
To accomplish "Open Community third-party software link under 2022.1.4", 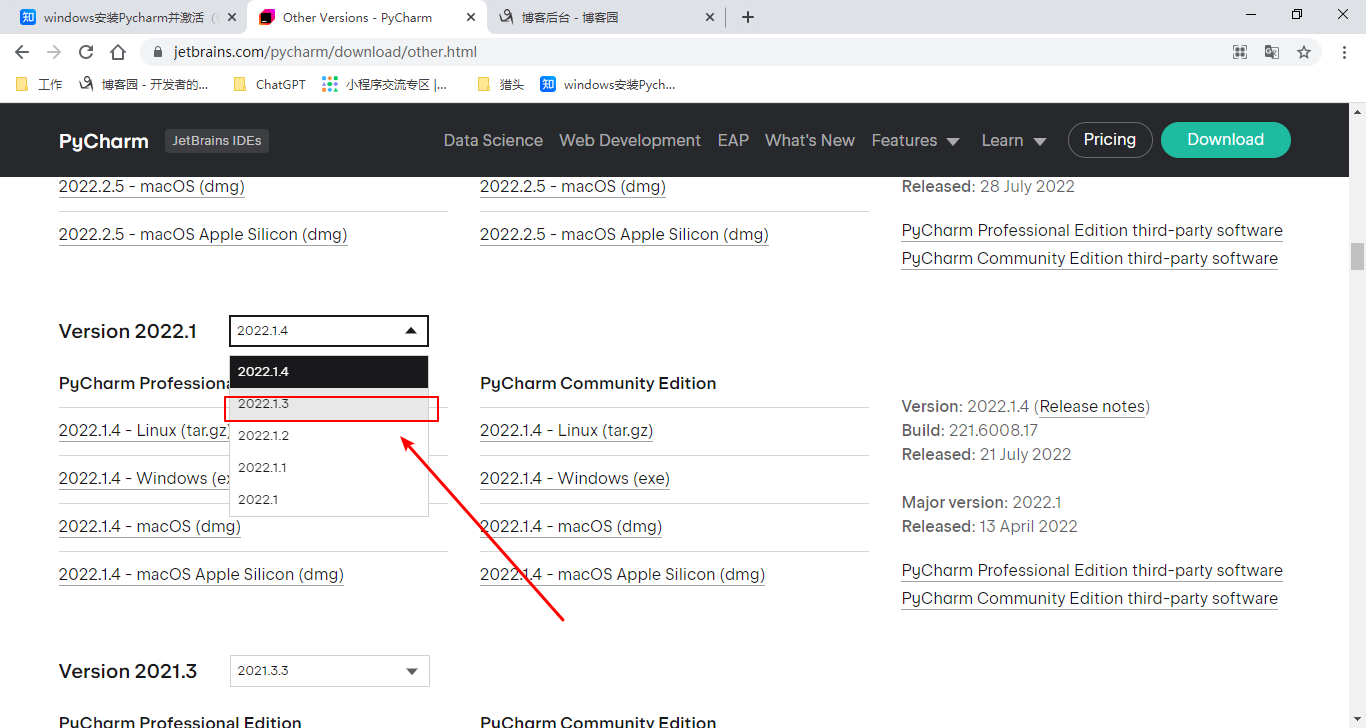I will point(1090,599).
